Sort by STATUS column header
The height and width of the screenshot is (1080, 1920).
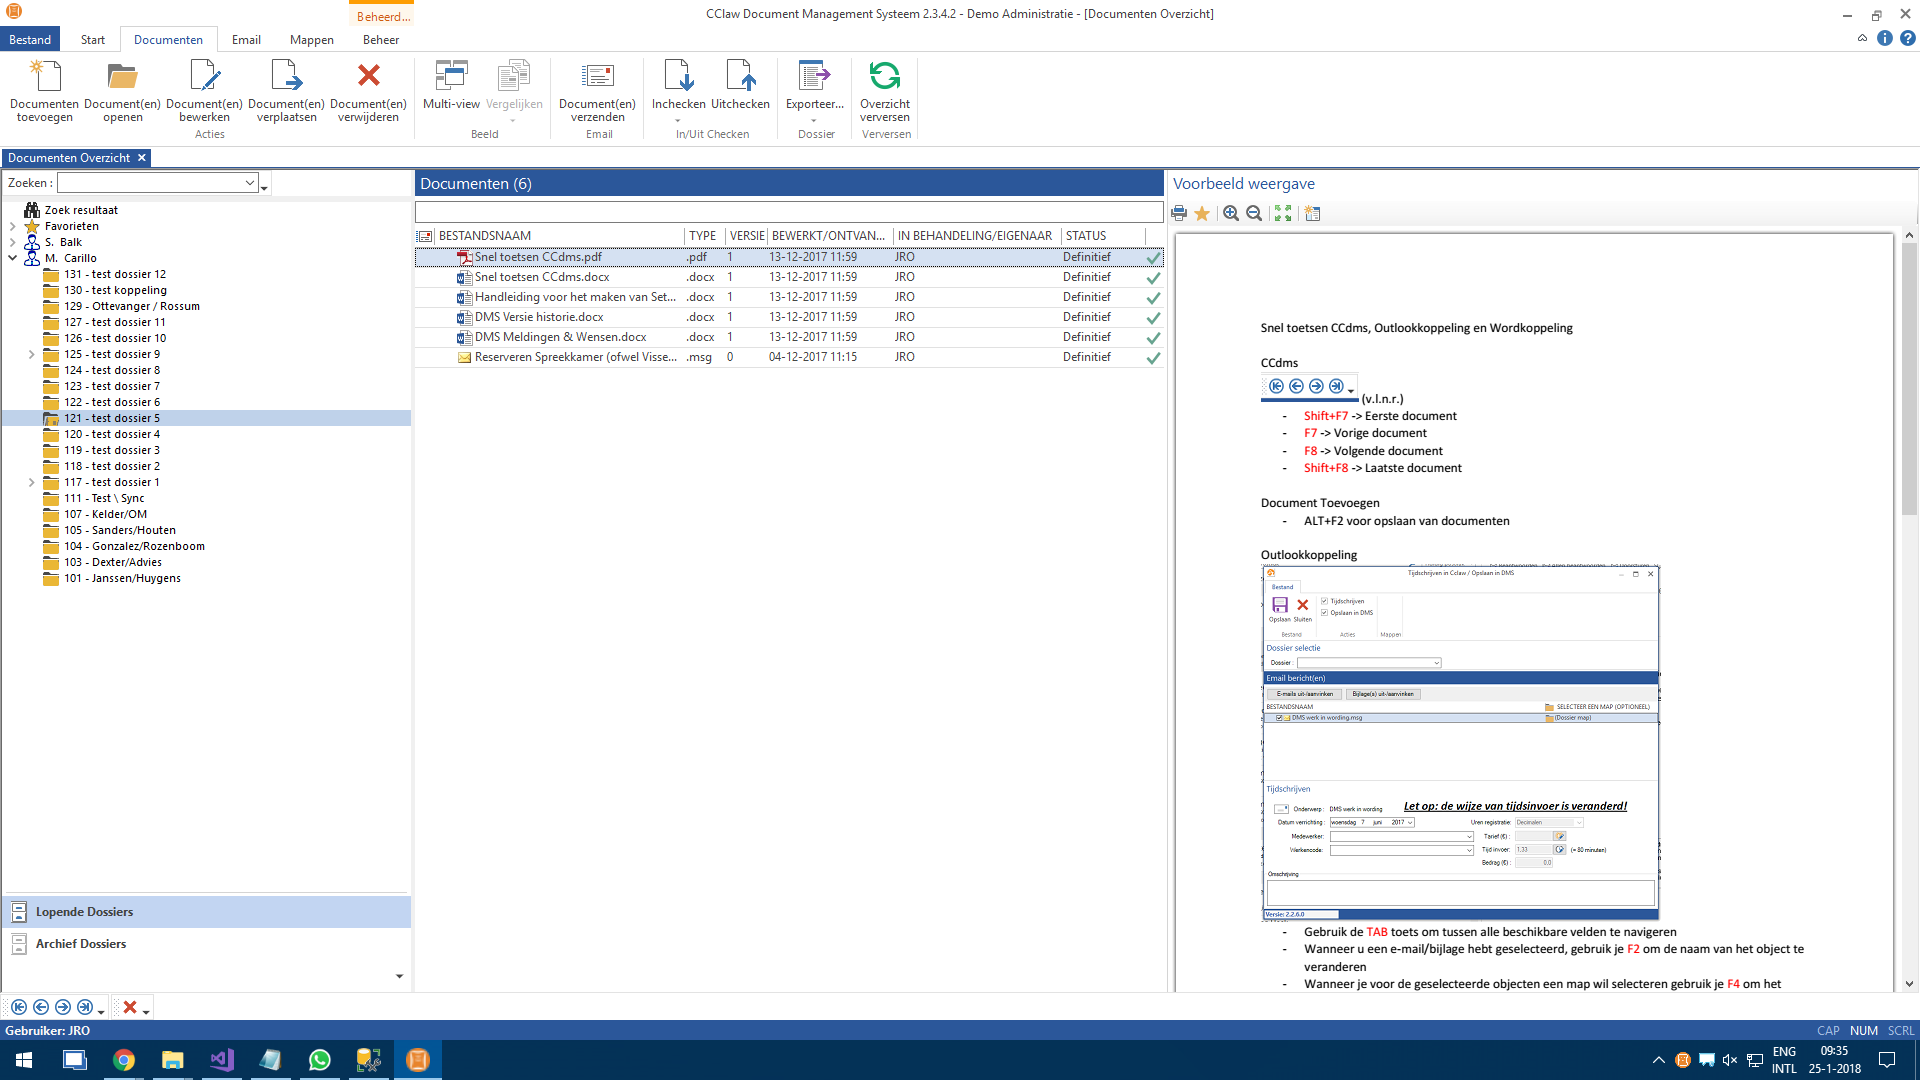(1102, 236)
